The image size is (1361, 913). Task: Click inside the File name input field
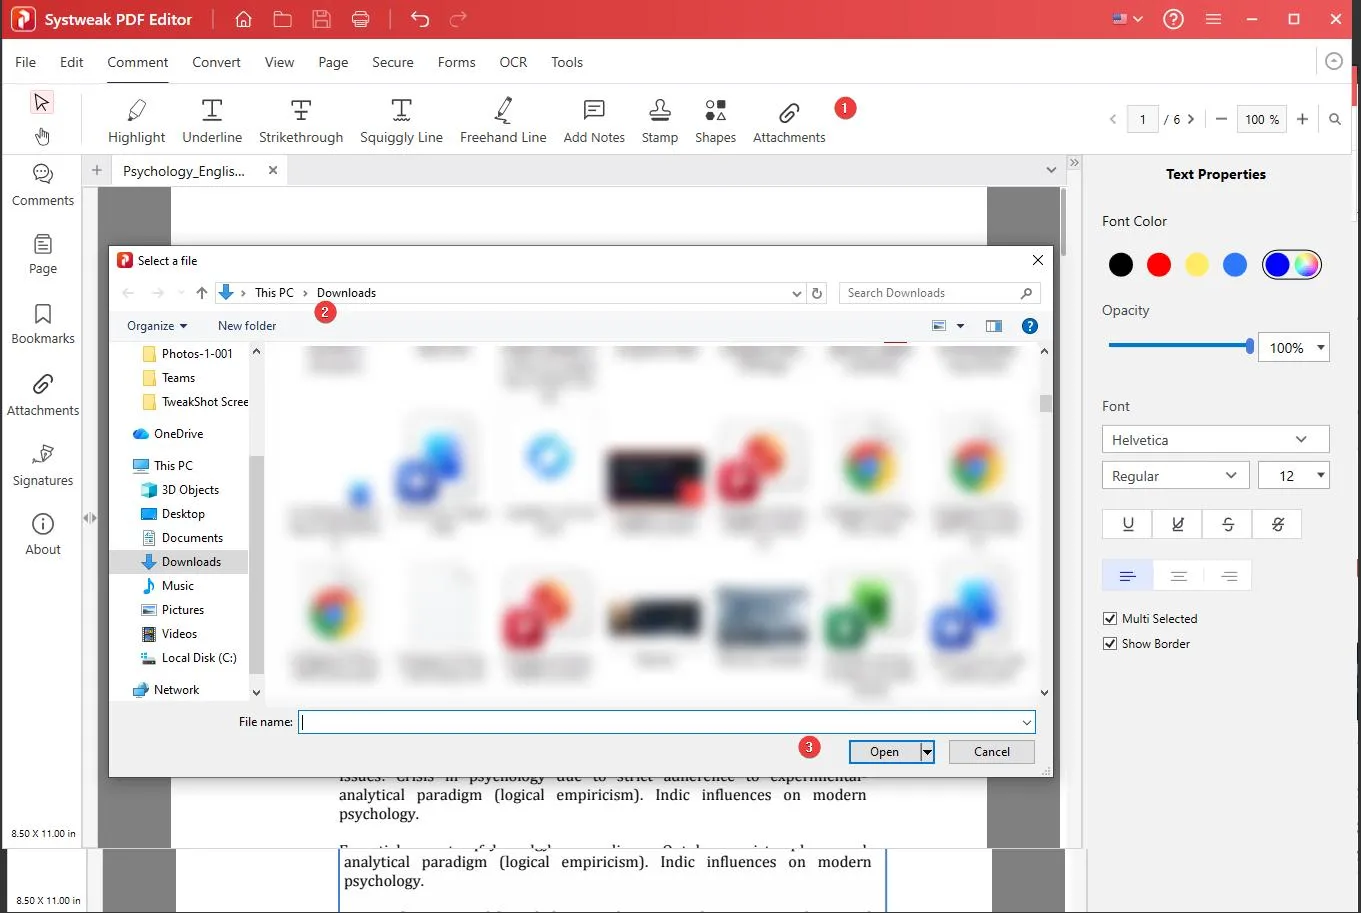pos(660,722)
